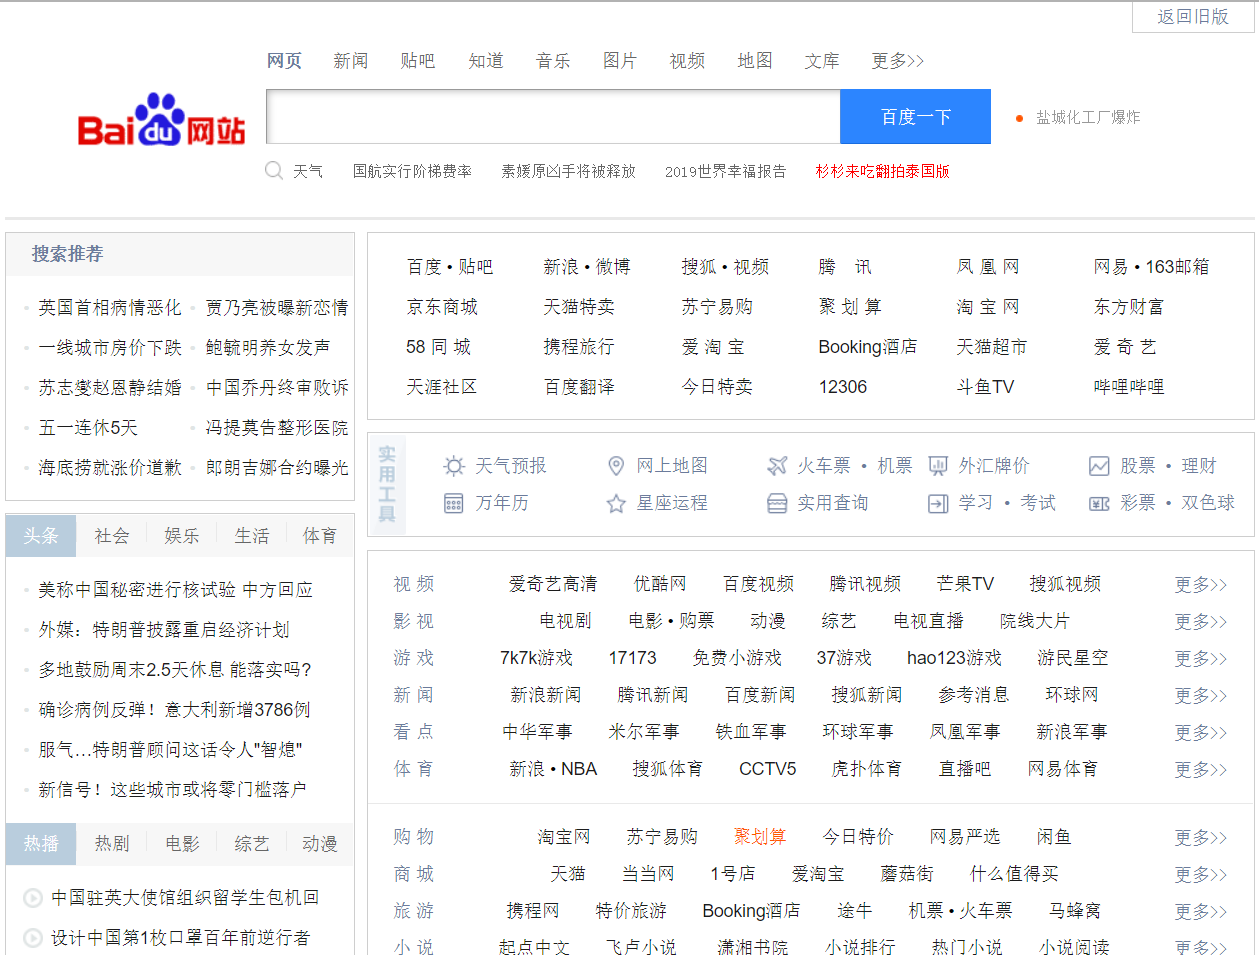Click play icon beside 设计中国第1枚口罩百年前逆行者
The height and width of the screenshot is (955, 1259).
point(32,938)
